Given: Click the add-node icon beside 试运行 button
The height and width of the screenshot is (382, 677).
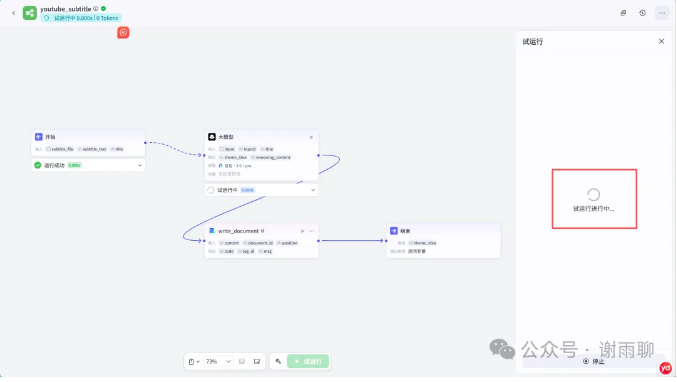Looking at the screenshot, I should 278,362.
